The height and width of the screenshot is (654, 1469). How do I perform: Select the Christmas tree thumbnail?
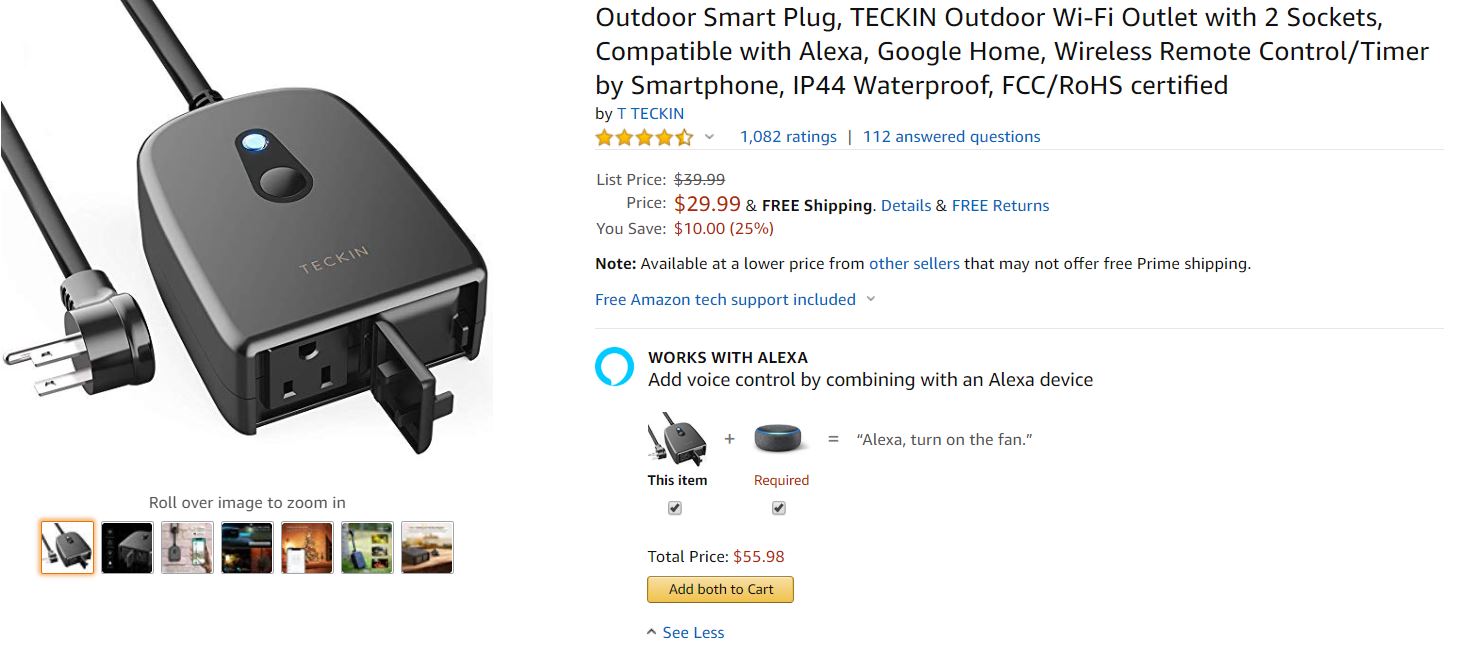pos(307,547)
